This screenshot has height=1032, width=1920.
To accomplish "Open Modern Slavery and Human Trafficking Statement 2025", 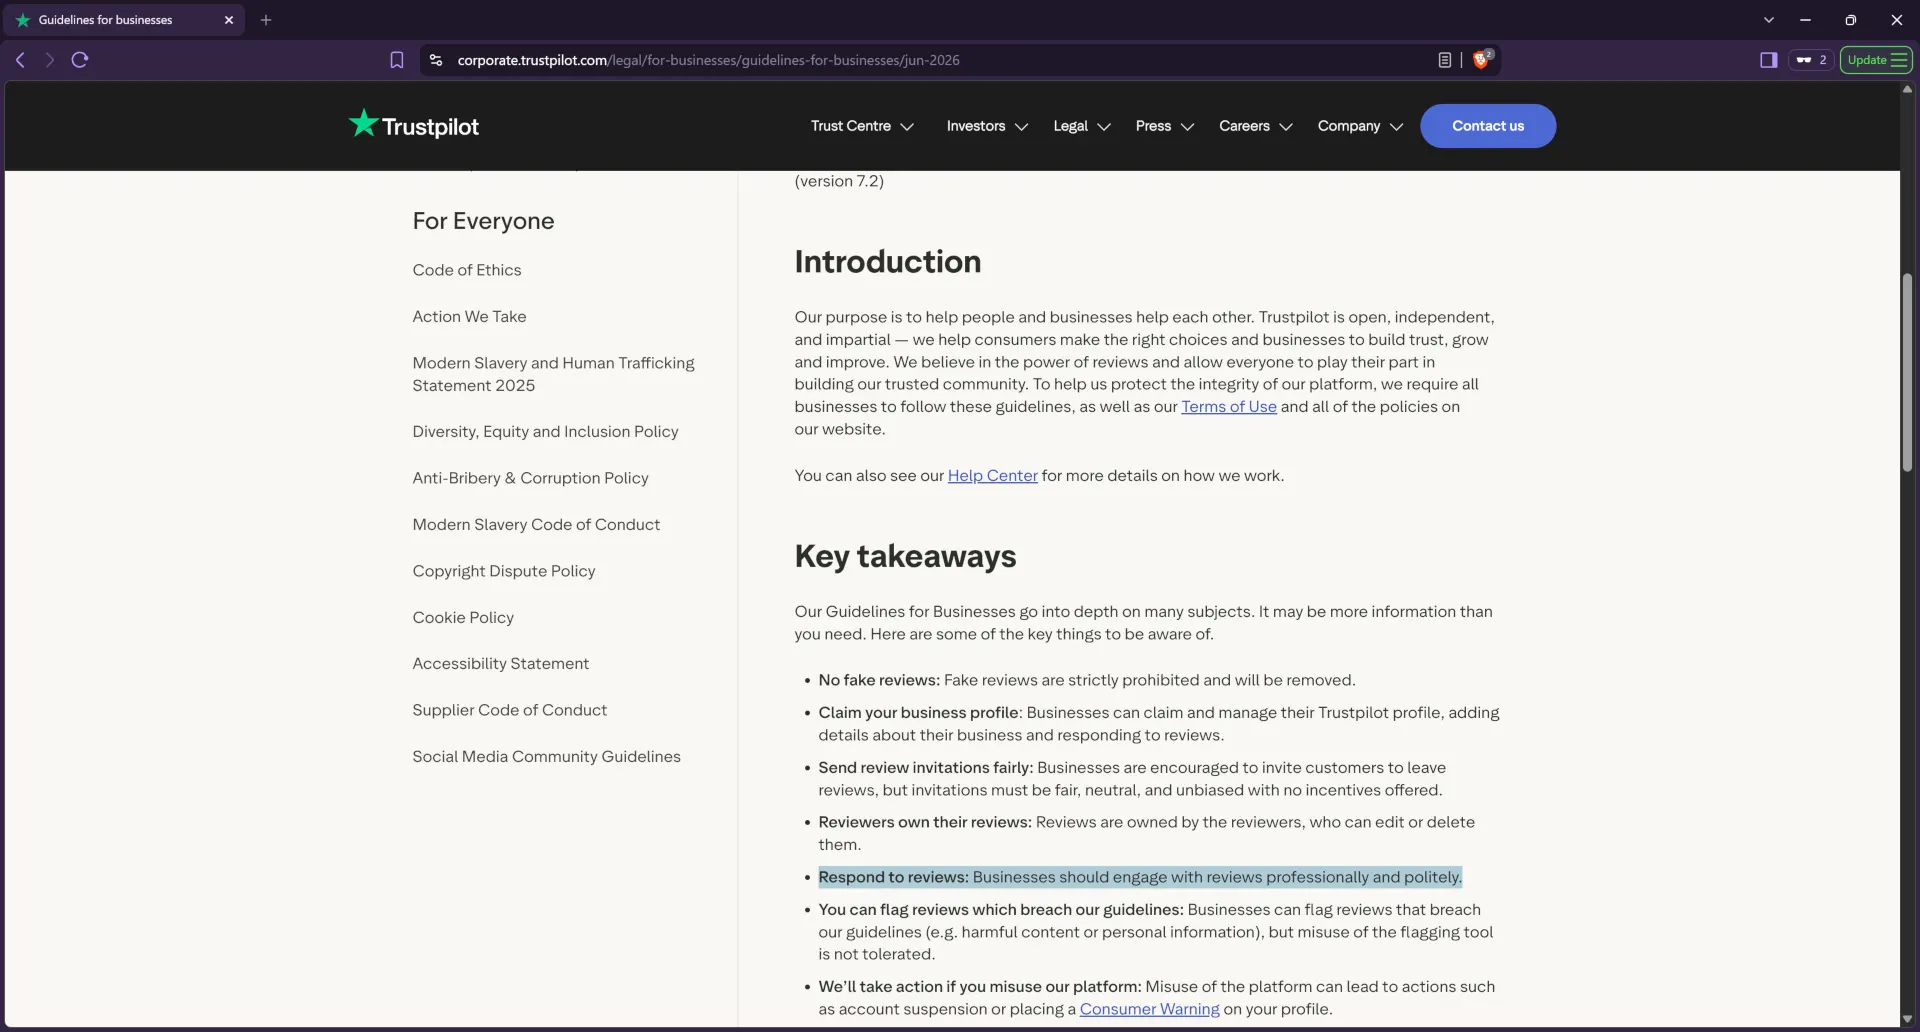I will tap(553, 374).
